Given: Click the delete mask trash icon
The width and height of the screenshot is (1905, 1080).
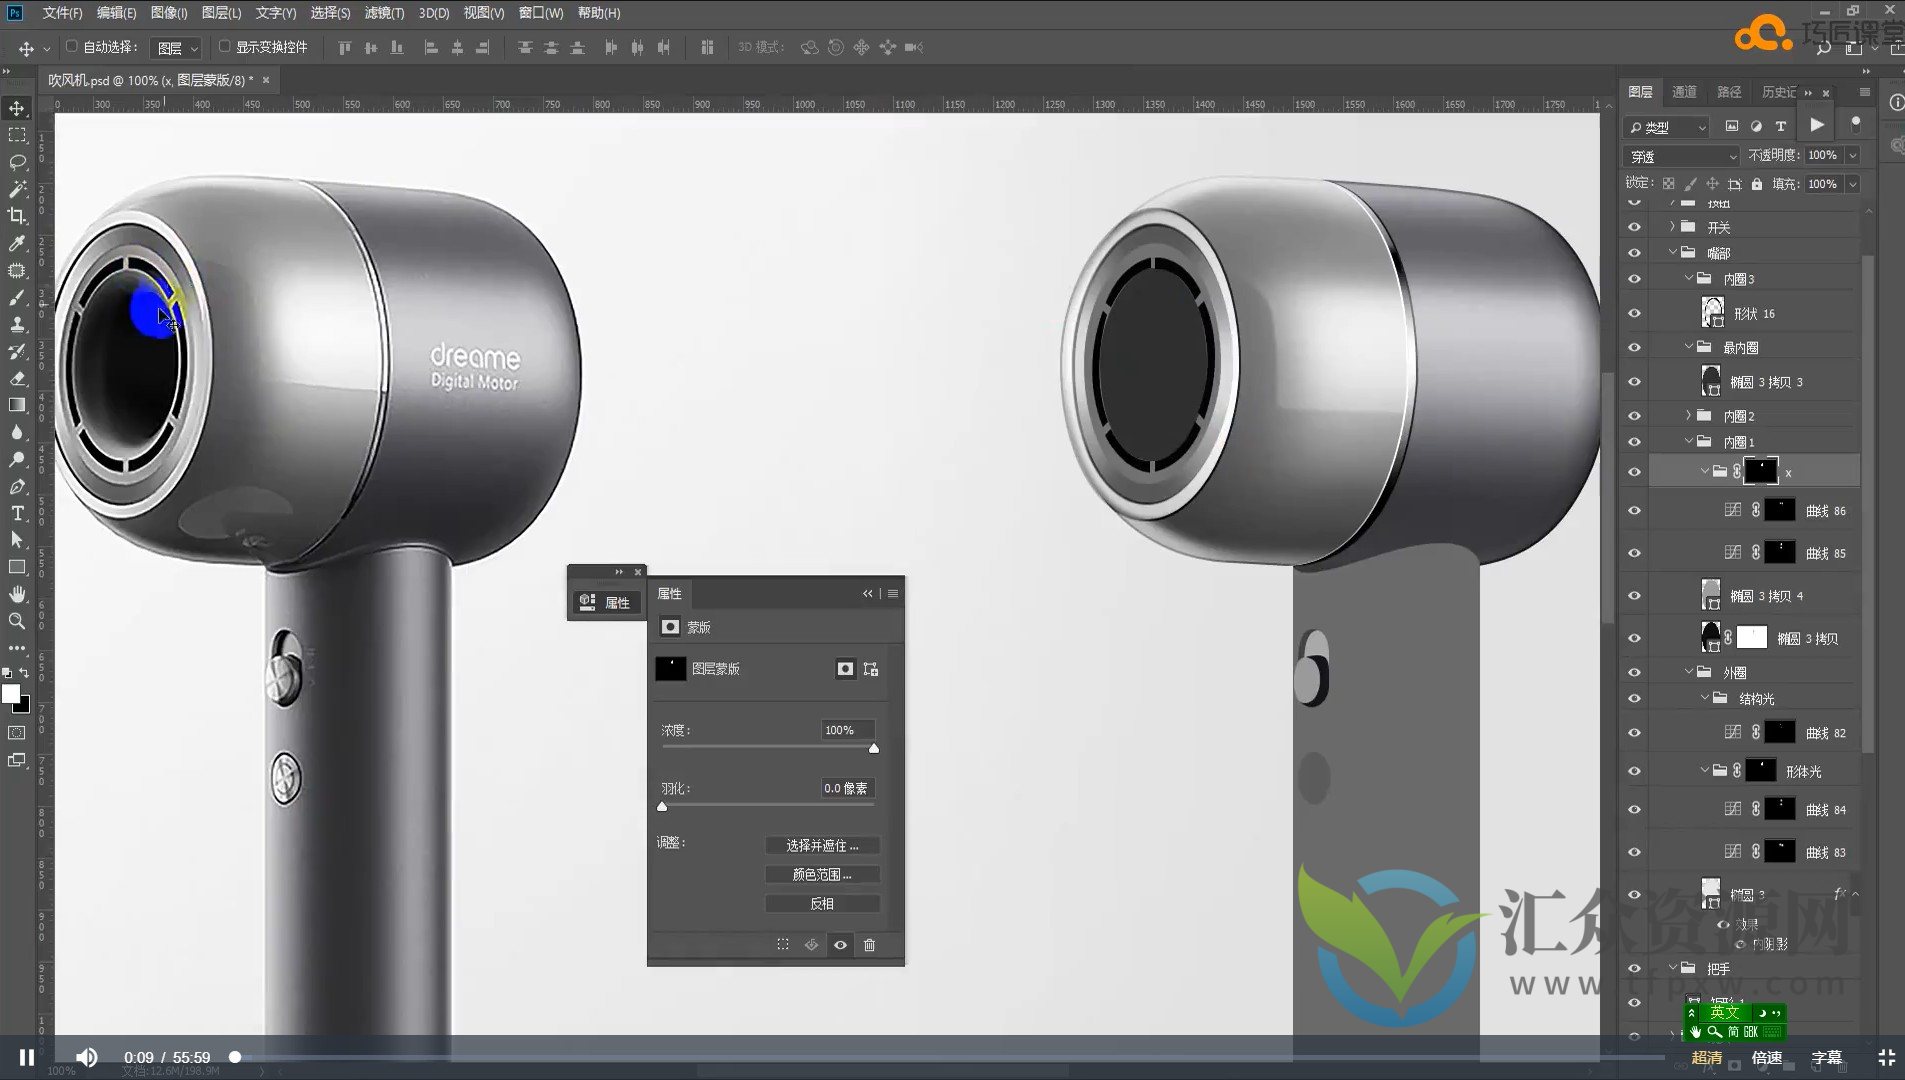Looking at the screenshot, I should (869, 945).
